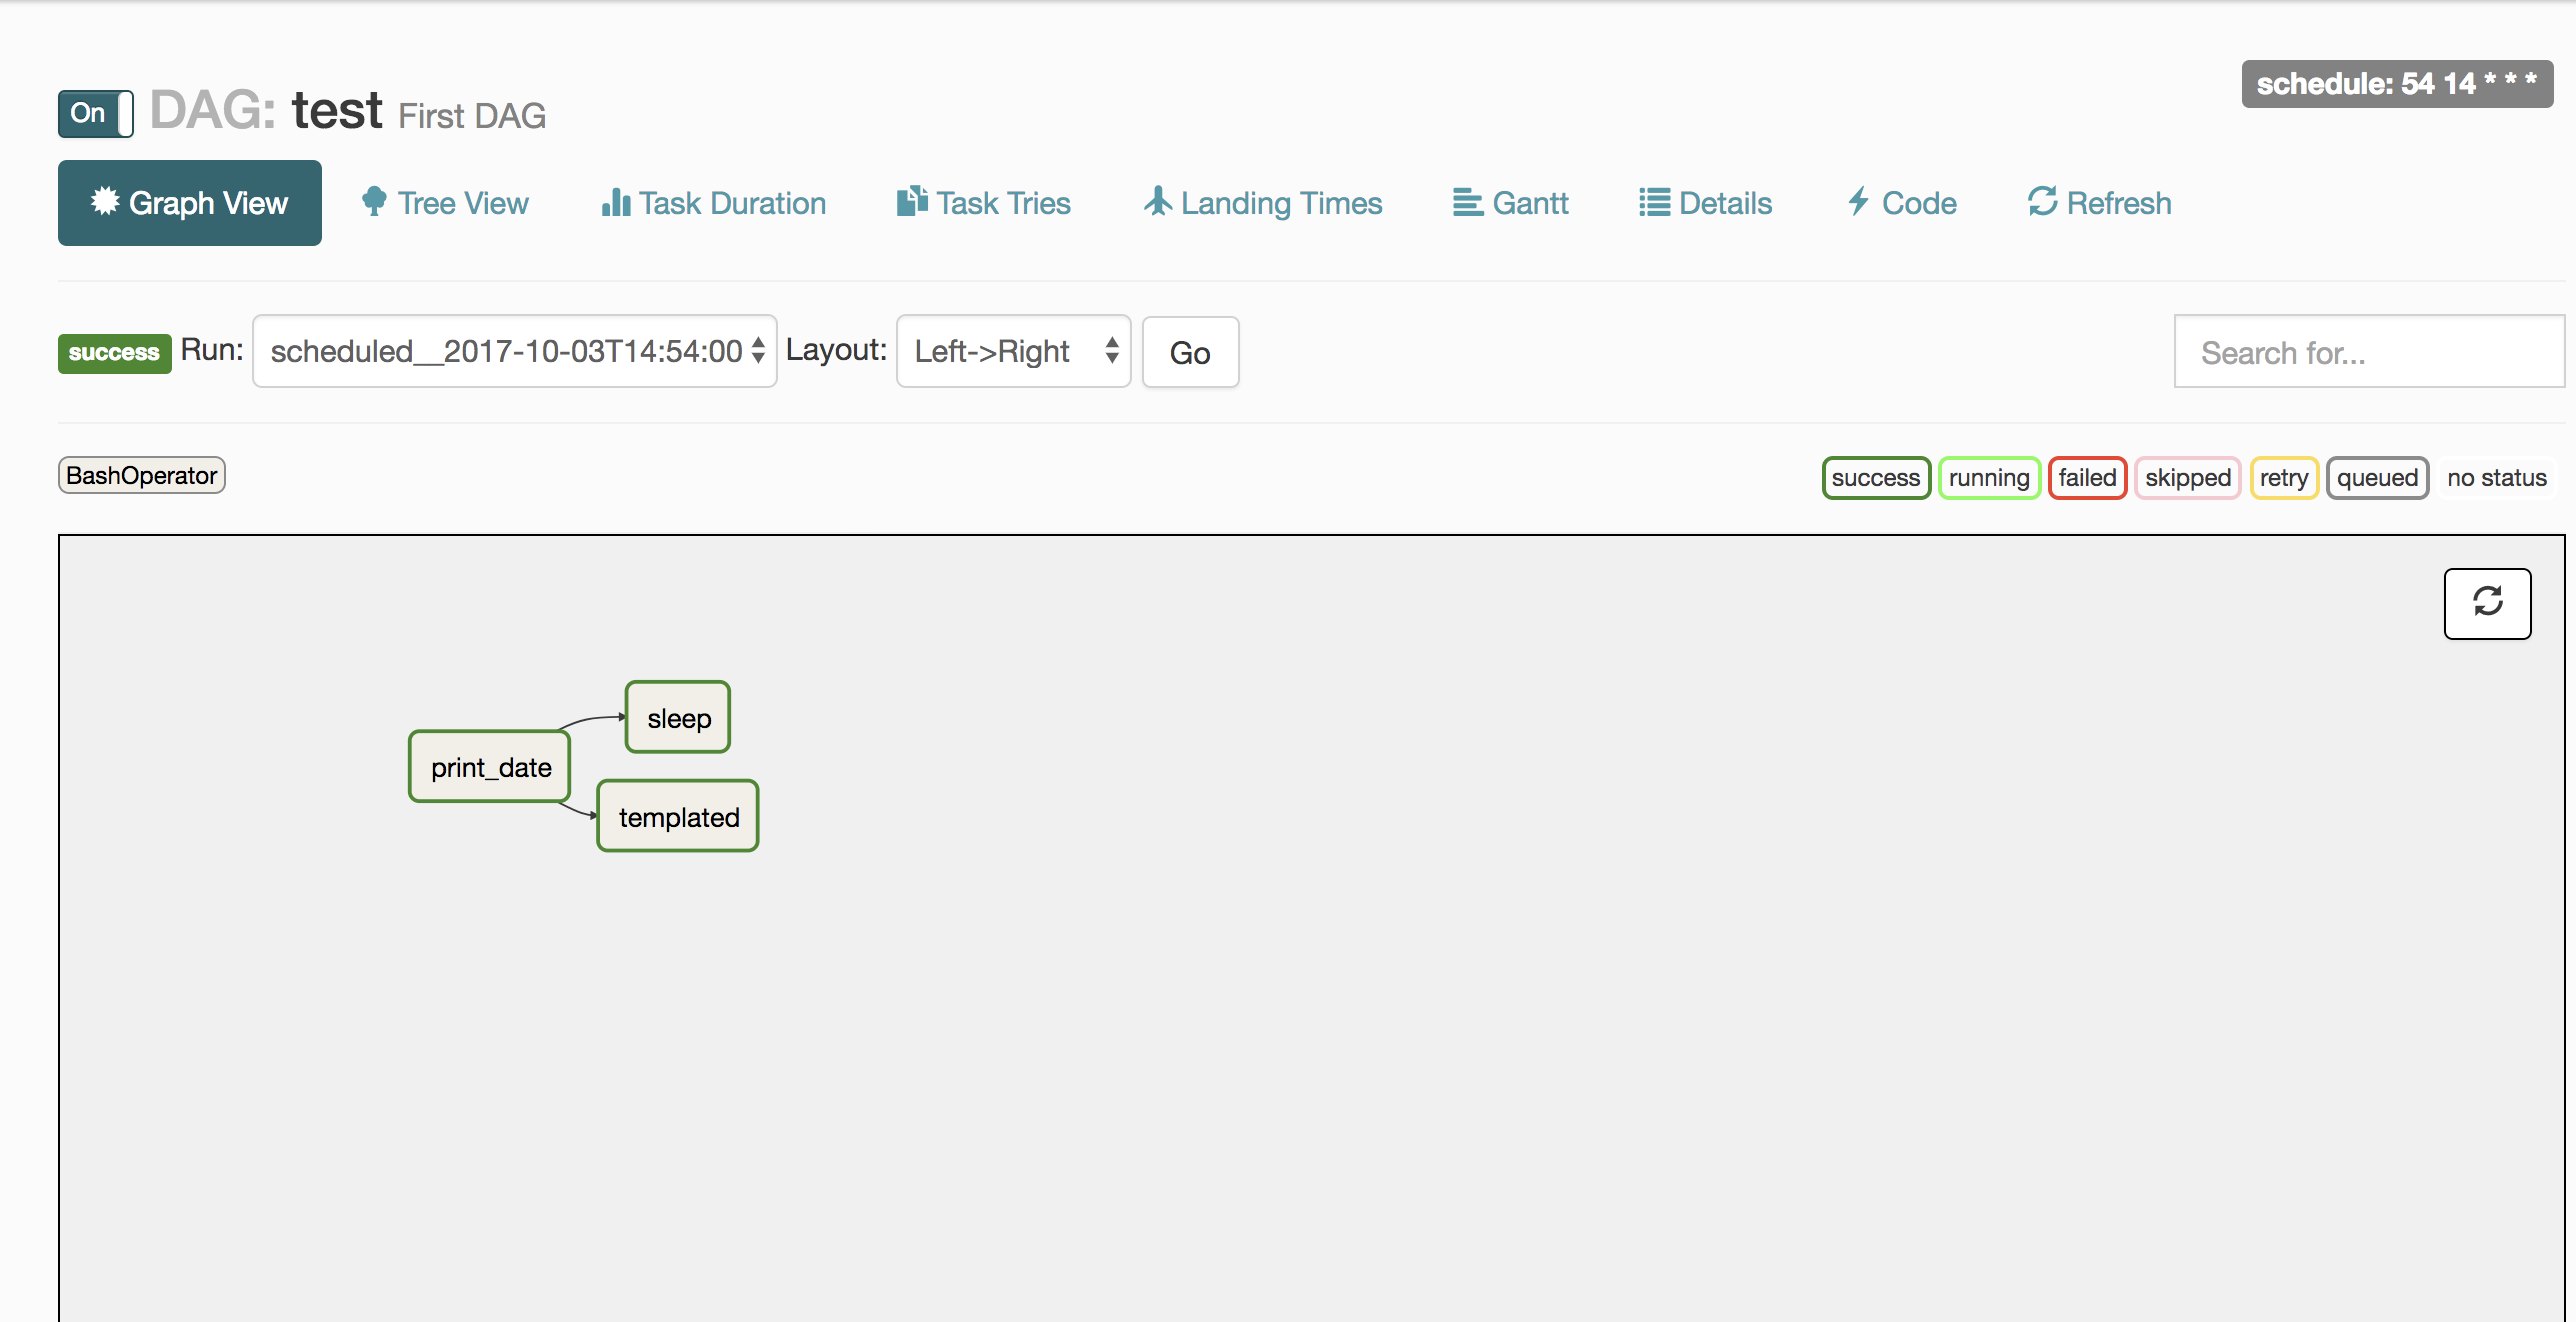Image resolution: width=2576 pixels, height=1322 pixels.
Task: Click the Search for input field
Action: (x=2367, y=352)
